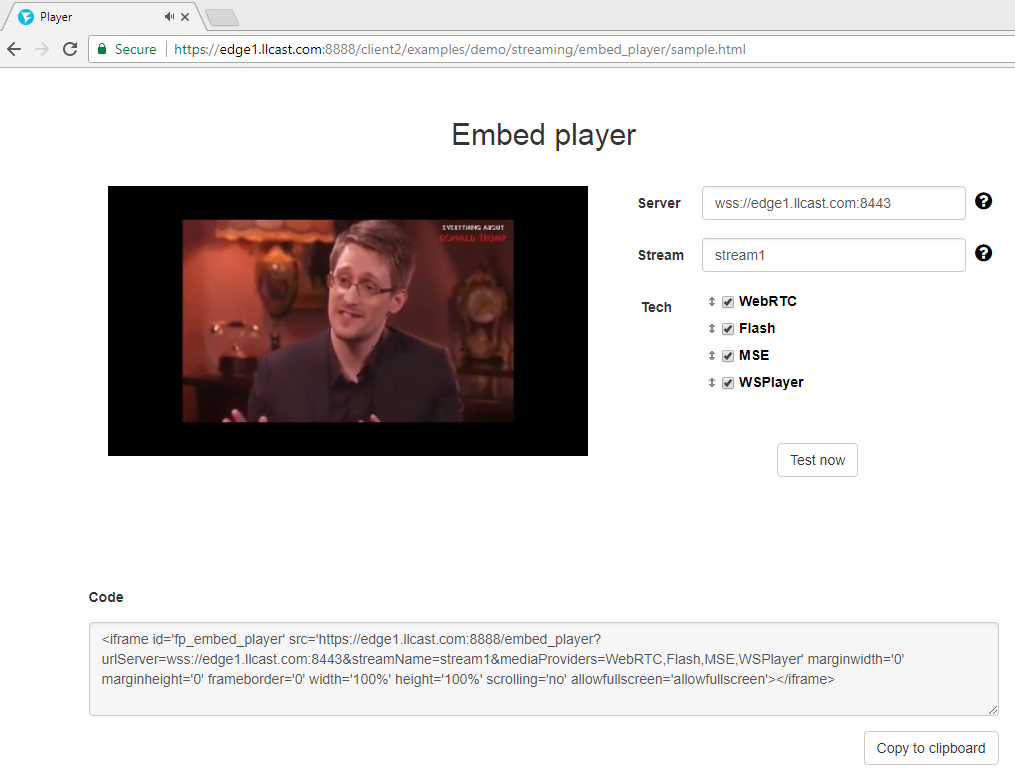The height and width of the screenshot is (769, 1015).
Task: Close the Player browser tab
Action: (x=185, y=17)
